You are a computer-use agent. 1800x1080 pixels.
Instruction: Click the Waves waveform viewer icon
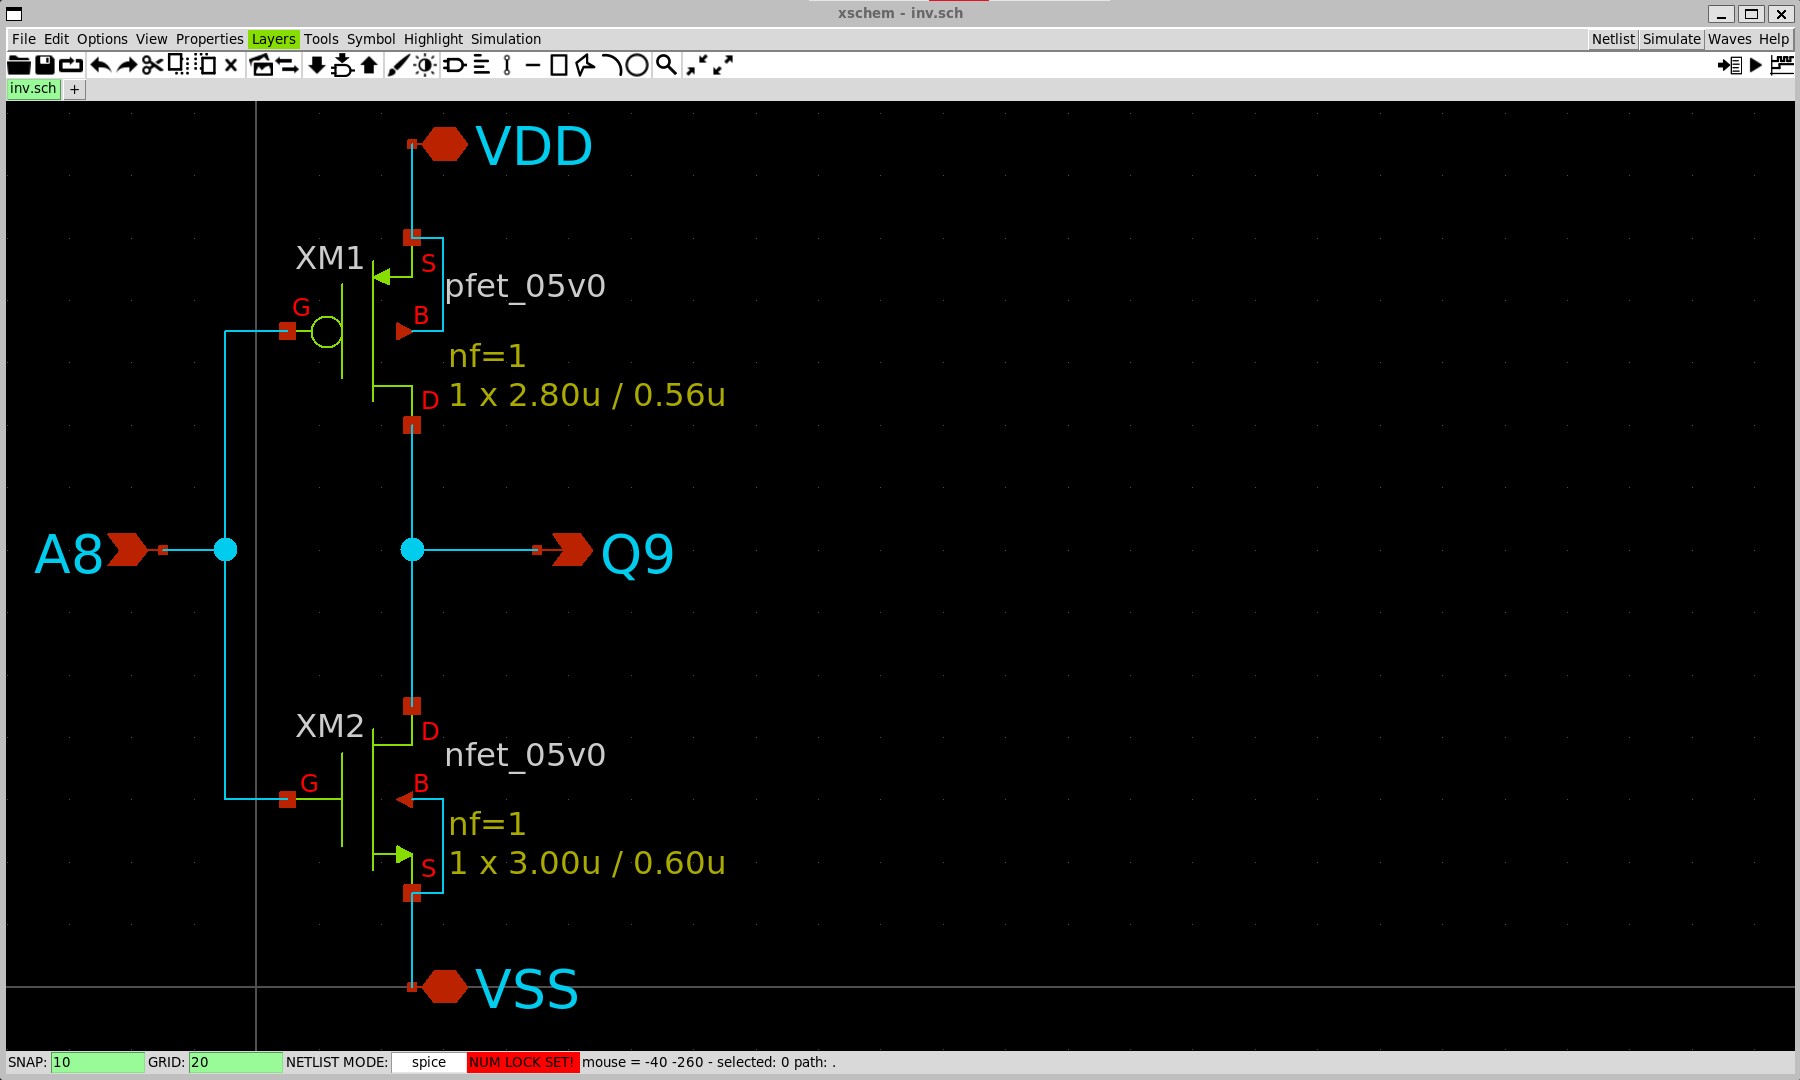[1782, 65]
